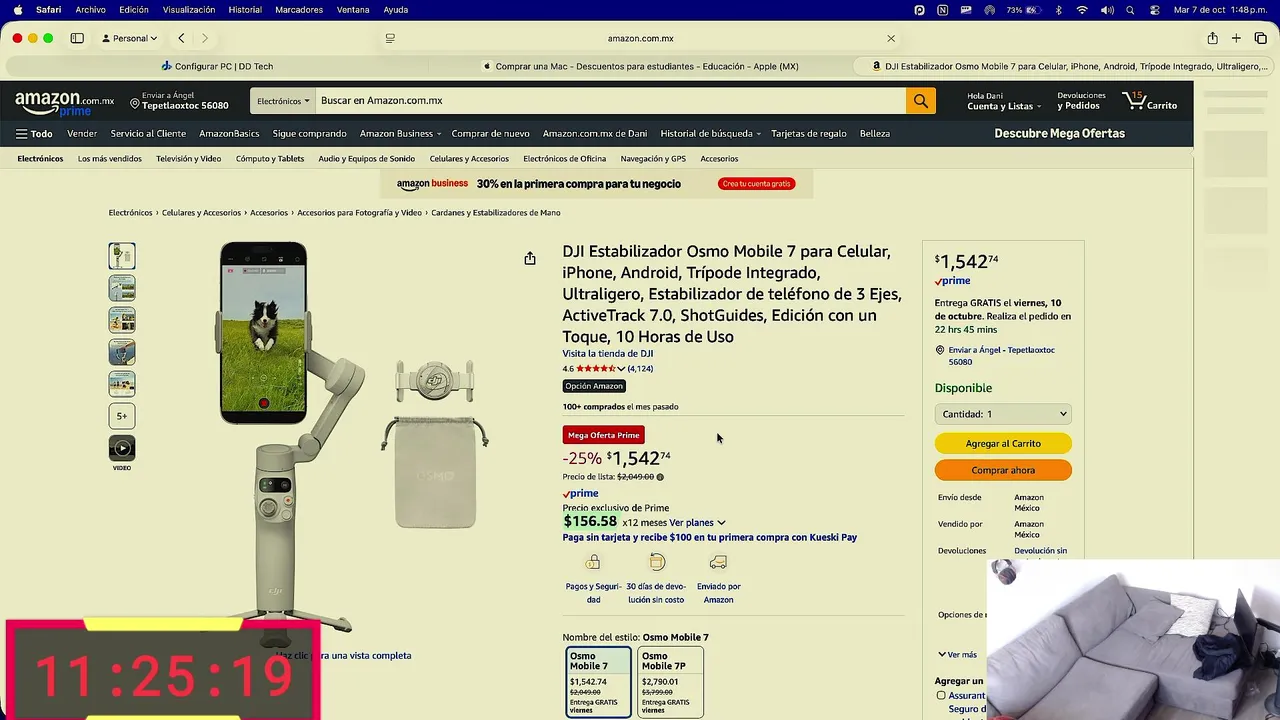Expand the 4.6 star rating chevron

(621, 369)
